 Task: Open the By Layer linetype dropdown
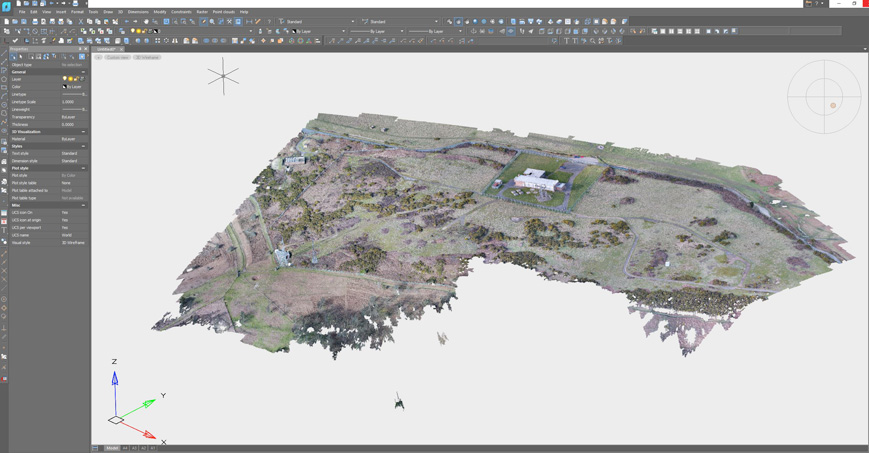pos(377,31)
